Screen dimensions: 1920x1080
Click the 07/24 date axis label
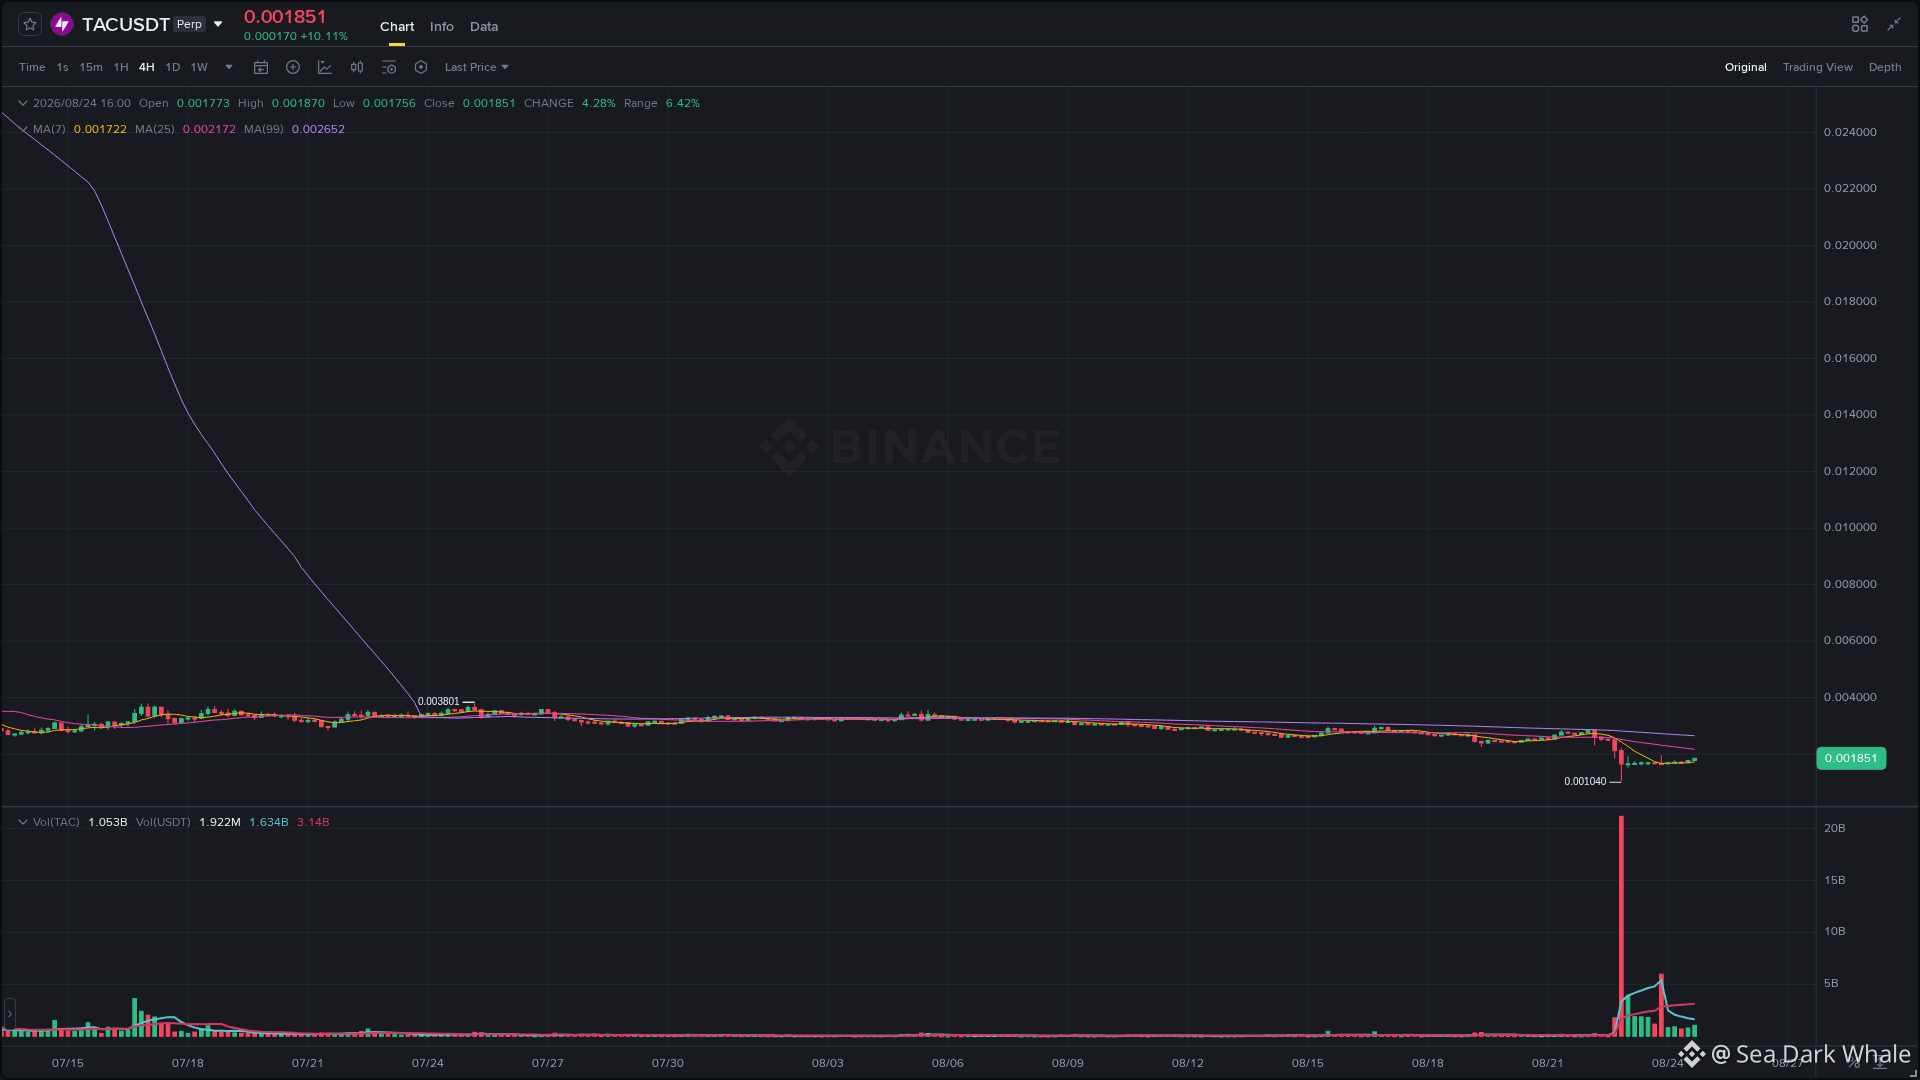[428, 1063]
